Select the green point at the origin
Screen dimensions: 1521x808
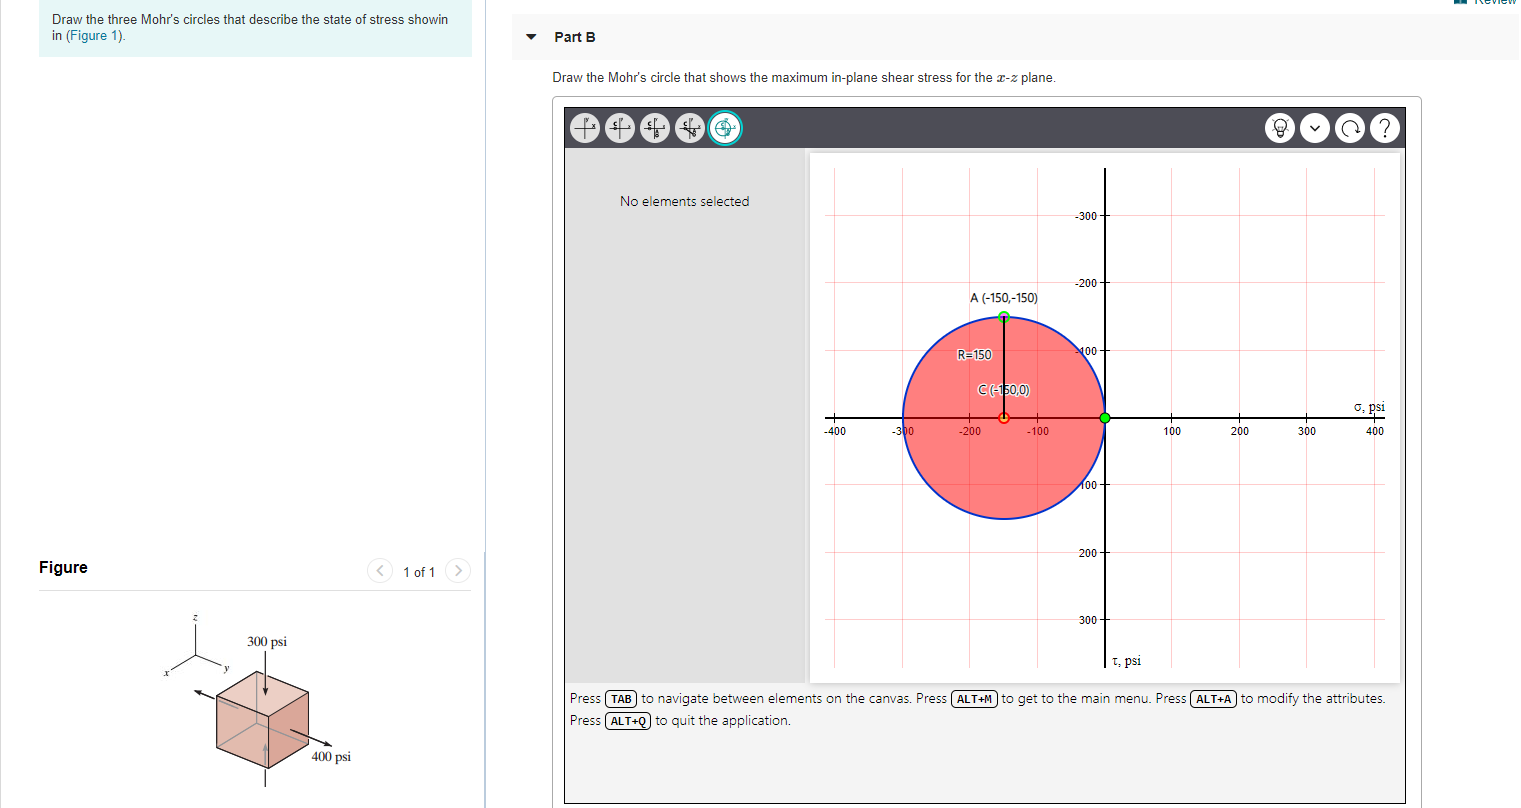click(1105, 418)
